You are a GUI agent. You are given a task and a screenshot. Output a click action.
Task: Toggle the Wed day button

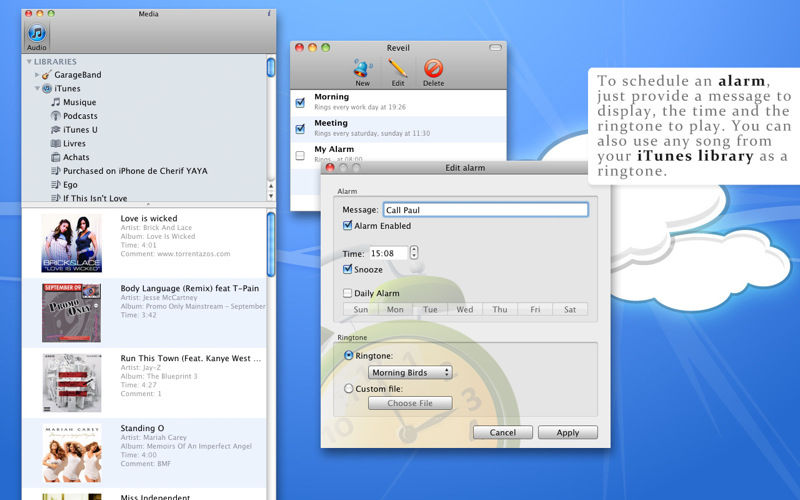tap(465, 309)
